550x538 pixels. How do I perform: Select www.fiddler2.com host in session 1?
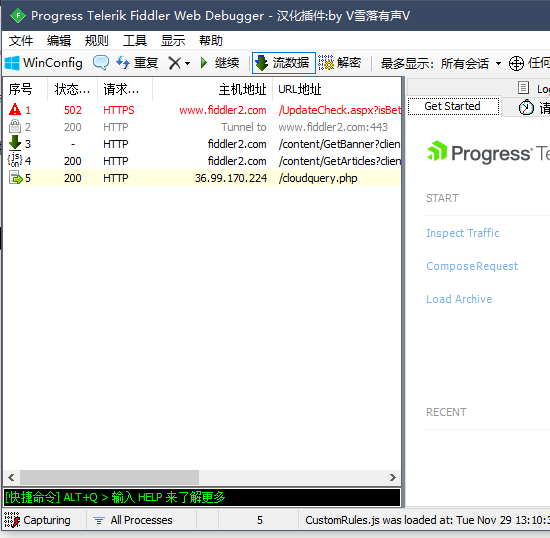click(x=223, y=110)
